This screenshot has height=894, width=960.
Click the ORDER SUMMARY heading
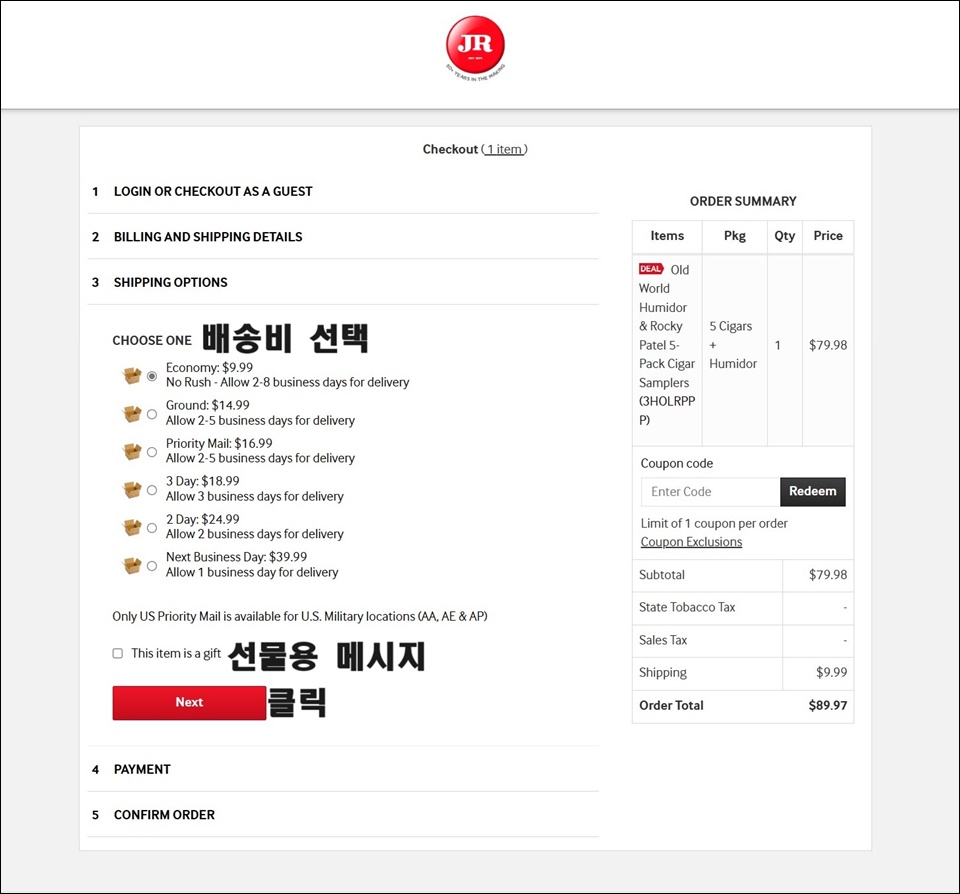(x=743, y=201)
